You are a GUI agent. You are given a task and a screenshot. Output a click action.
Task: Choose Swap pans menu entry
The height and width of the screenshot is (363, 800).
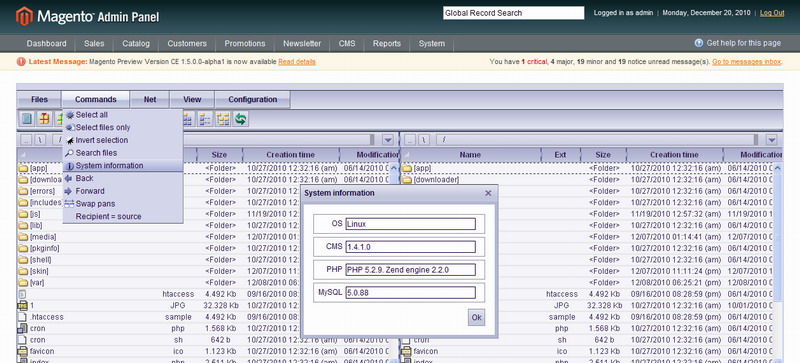[x=122, y=204]
